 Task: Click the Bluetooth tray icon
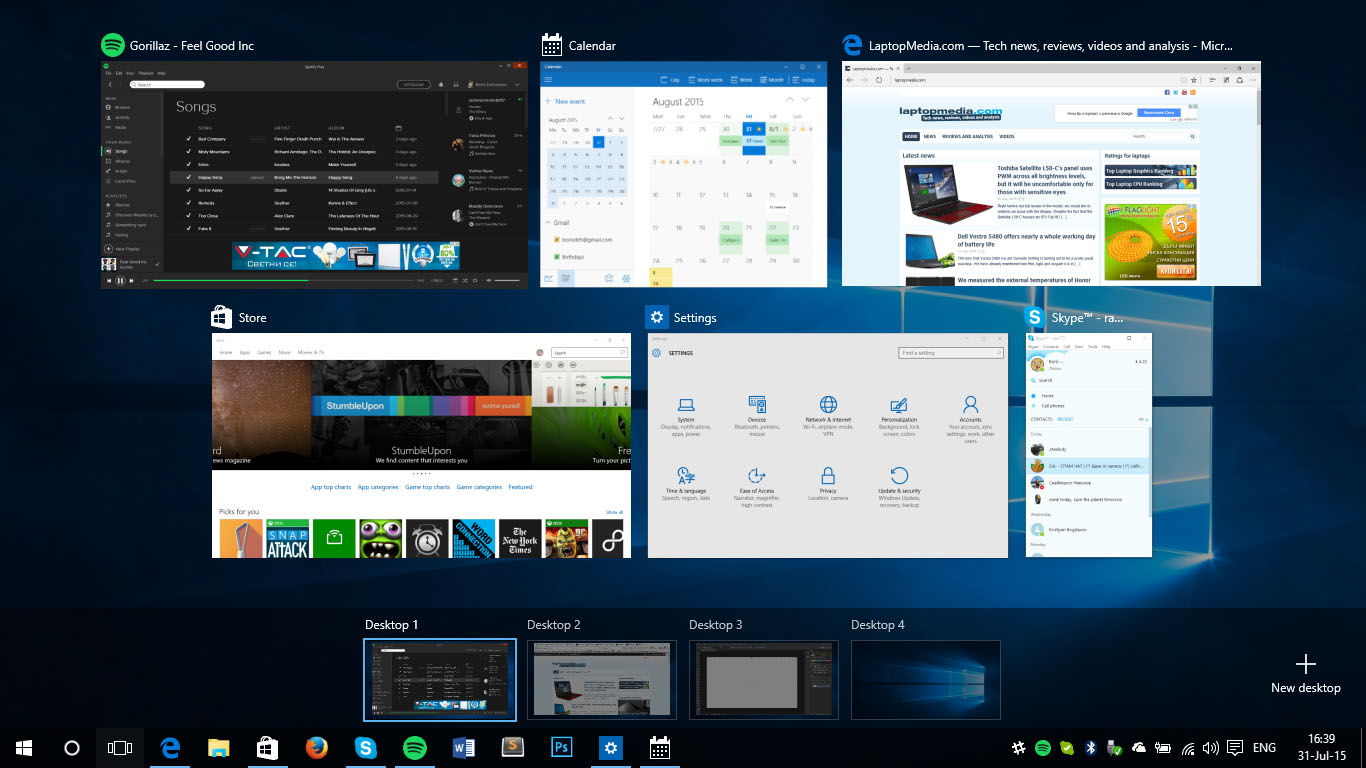click(1092, 747)
